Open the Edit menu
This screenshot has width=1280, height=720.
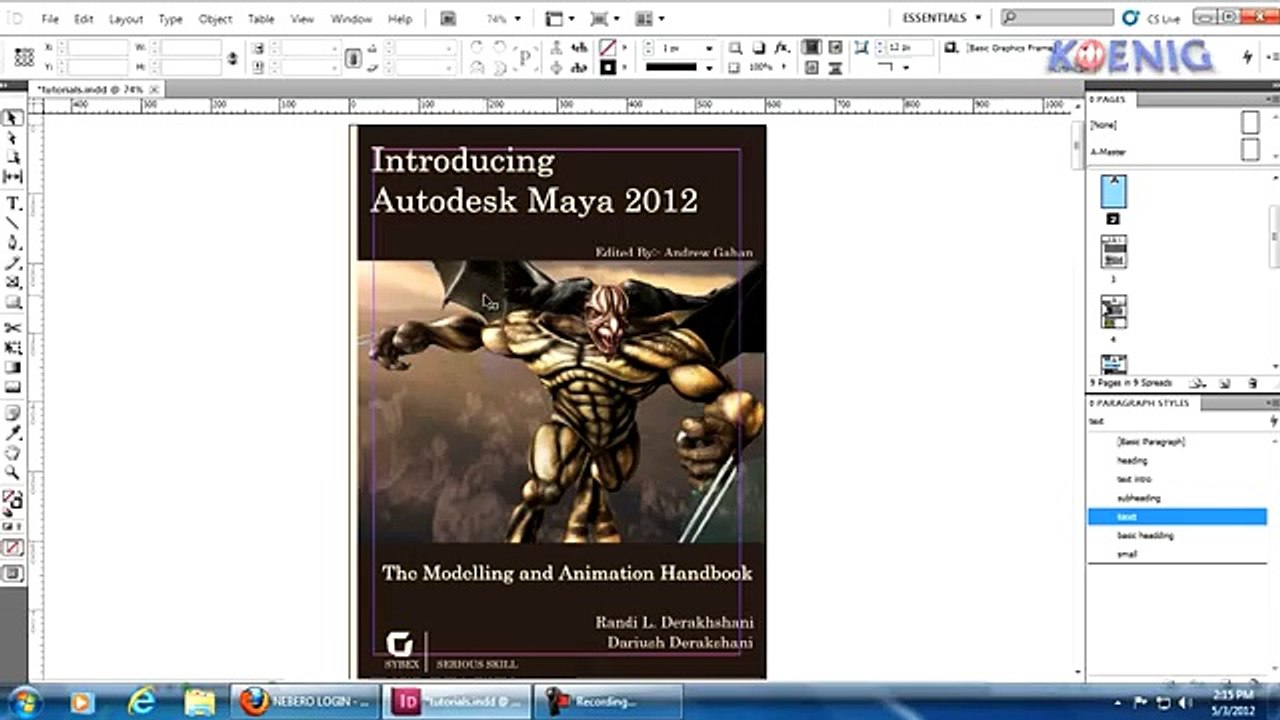[x=84, y=19]
